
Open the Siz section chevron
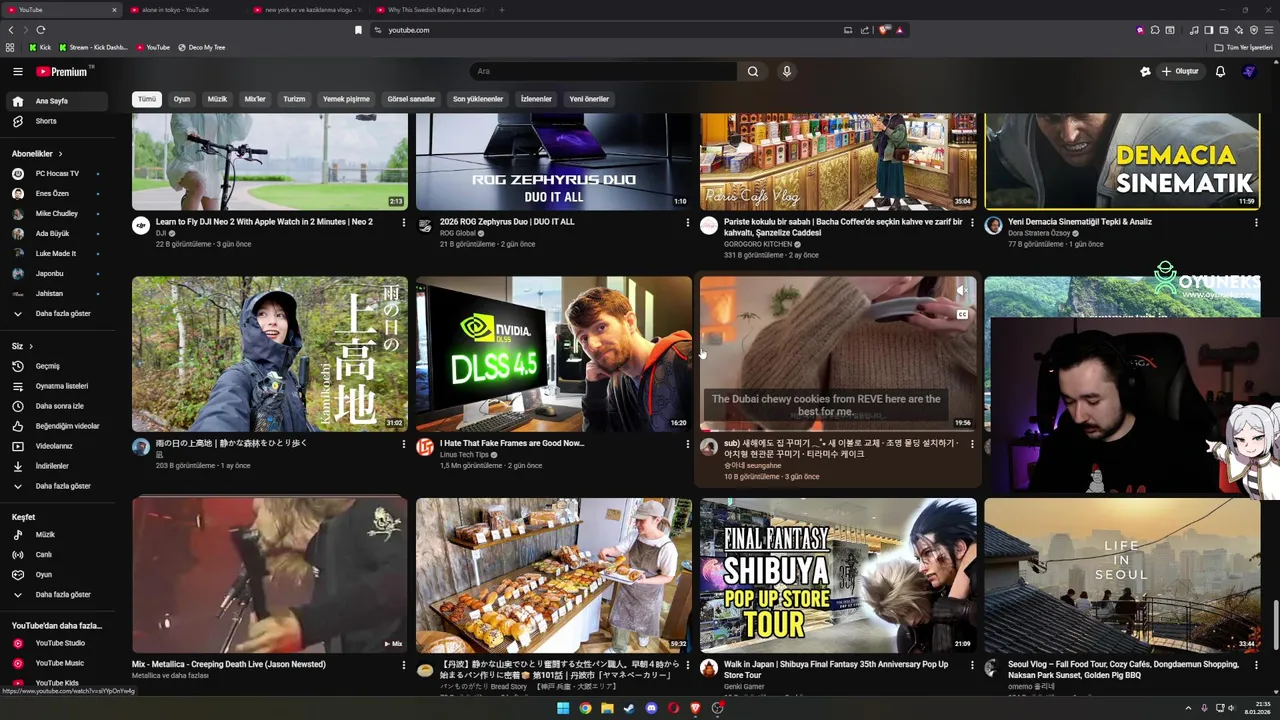point(31,346)
